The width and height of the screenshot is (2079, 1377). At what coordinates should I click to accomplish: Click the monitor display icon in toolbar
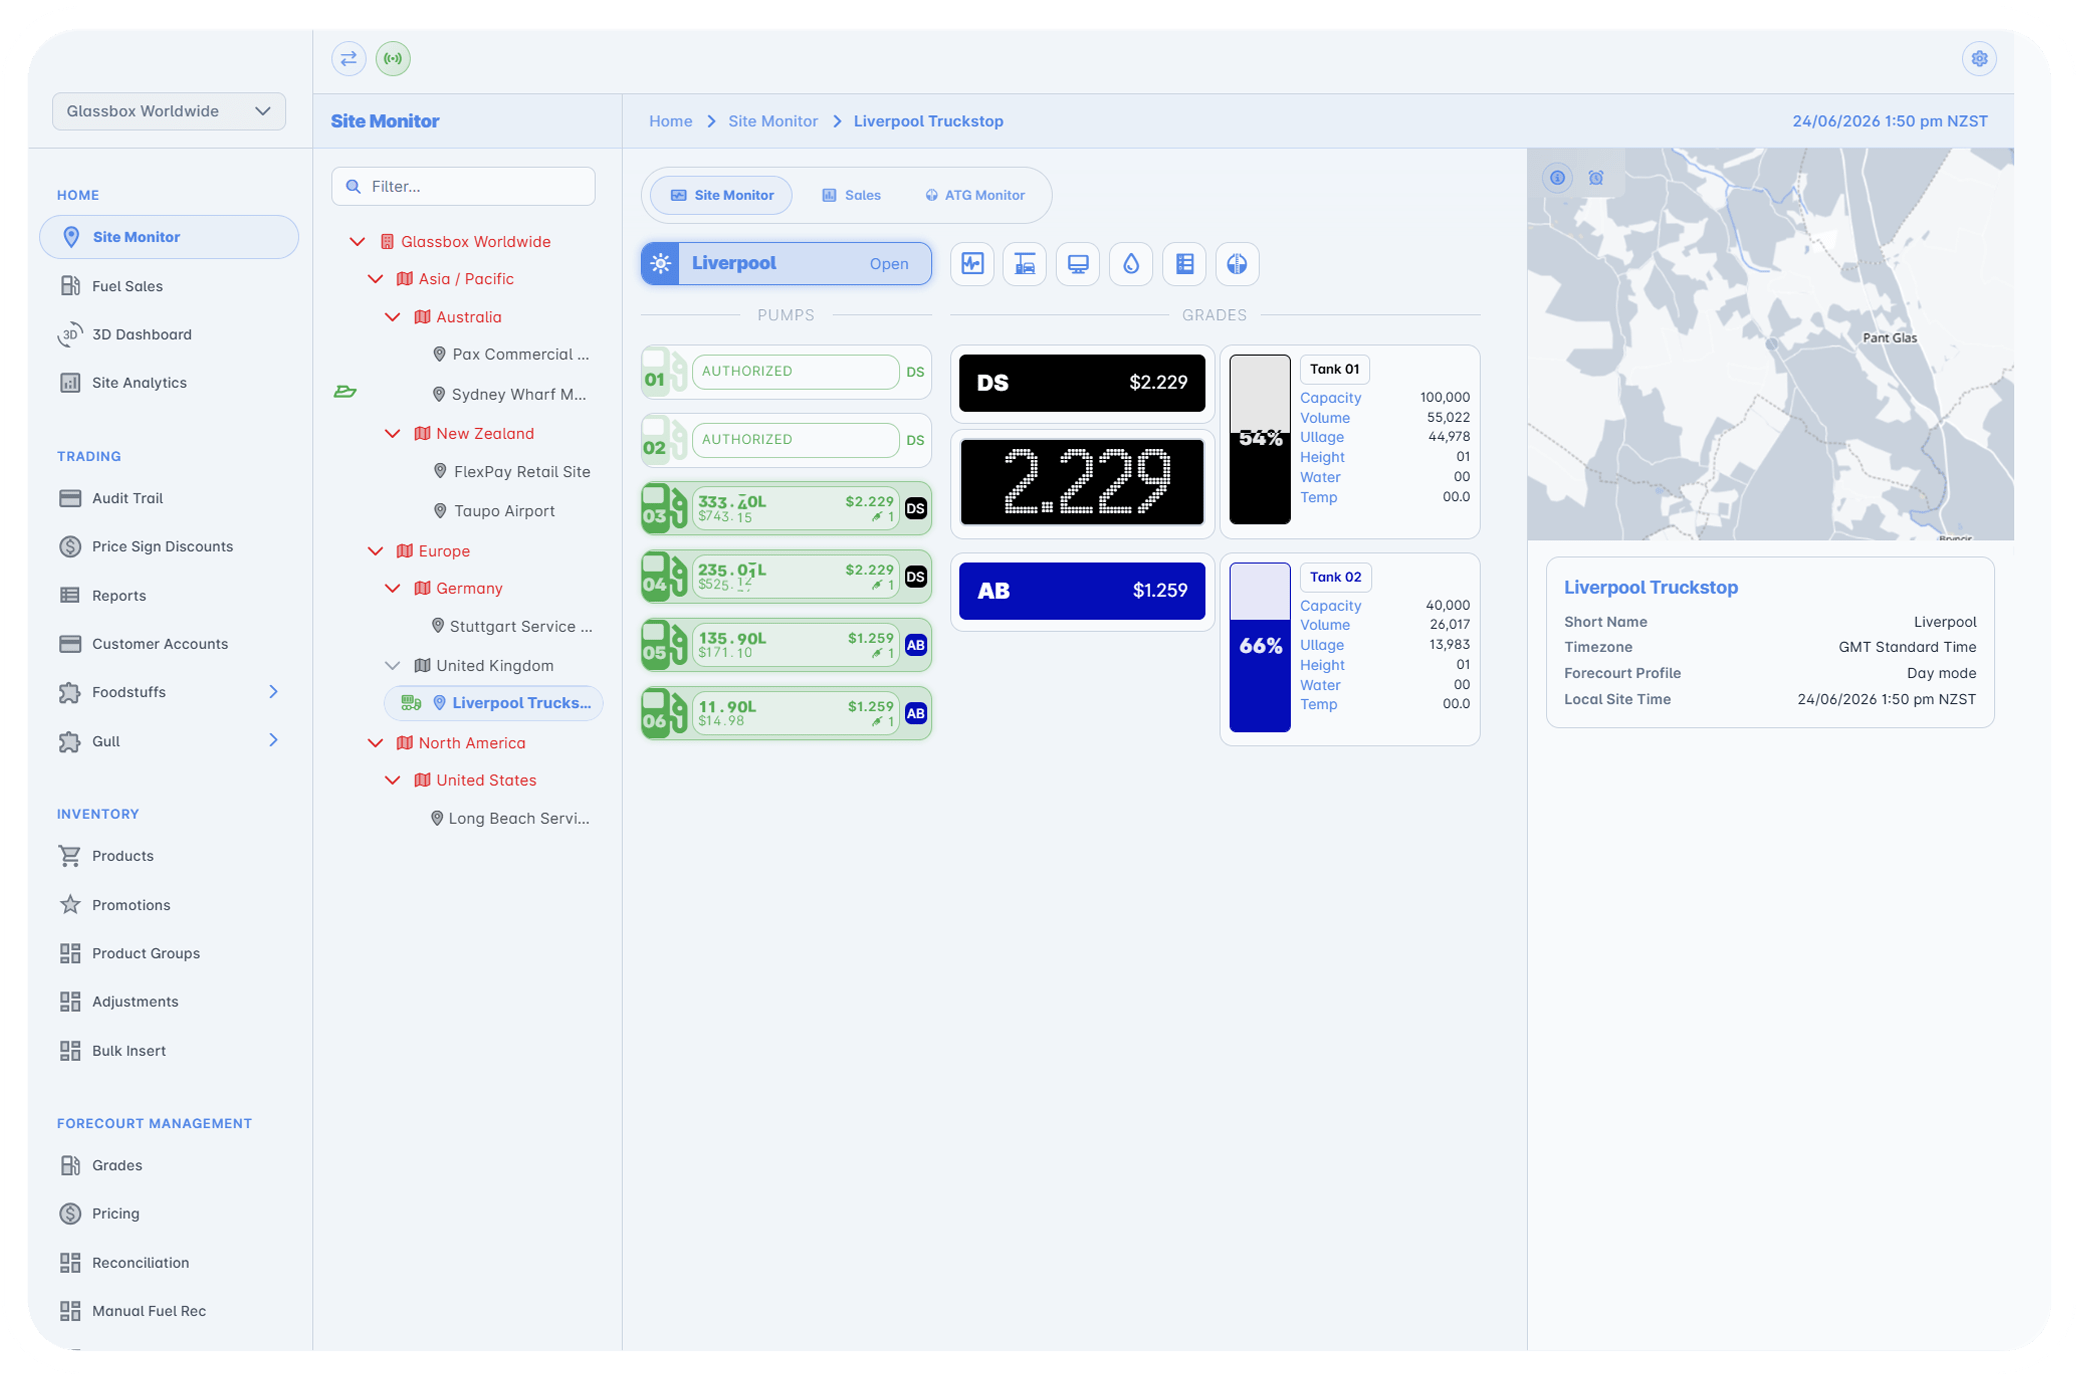point(1078,264)
